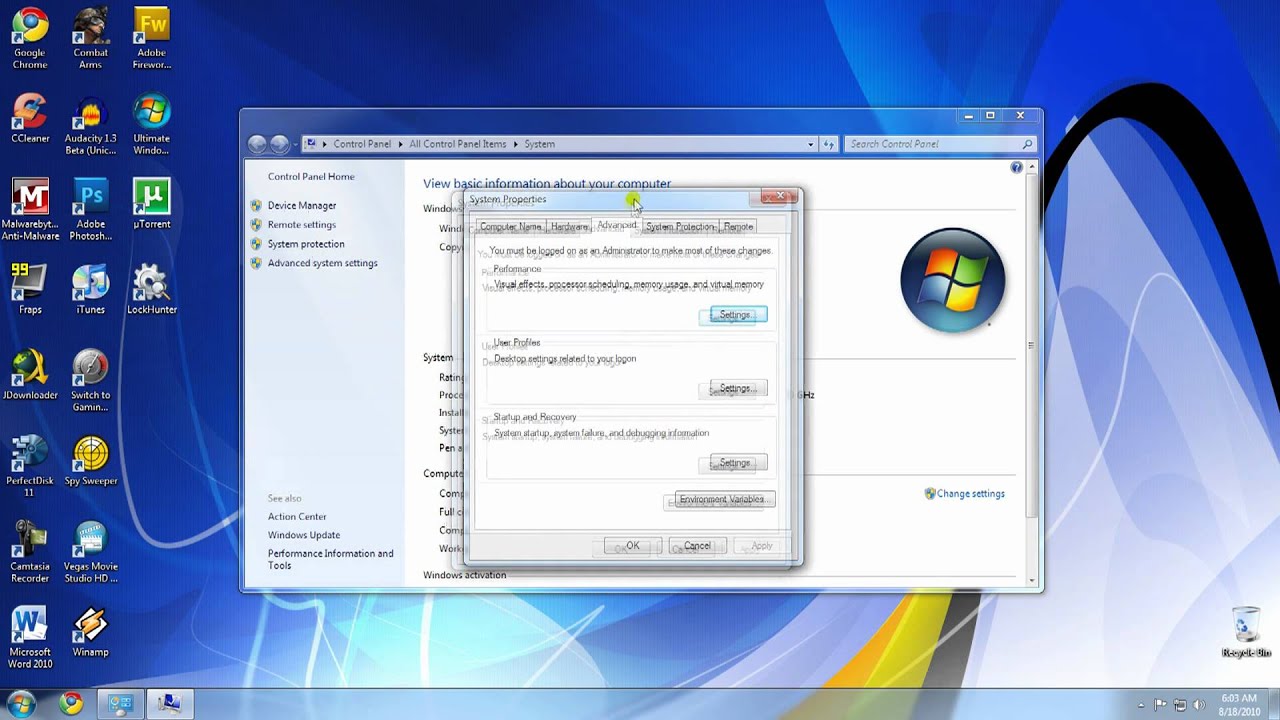Viewport: 1280px width, 720px height.
Task: Launch PerfectDisk 11 desktop icon
Action: [x=30, y=466]
